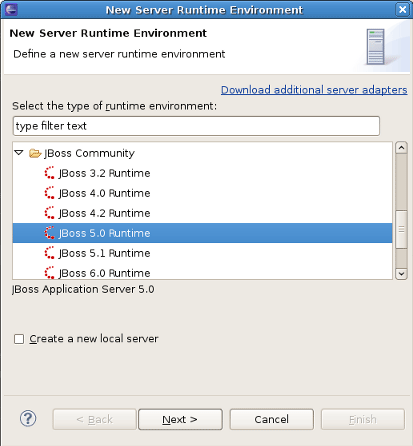
Task: Click the runtime list scrollbar down arrow
Action: (x=401, y=274)
